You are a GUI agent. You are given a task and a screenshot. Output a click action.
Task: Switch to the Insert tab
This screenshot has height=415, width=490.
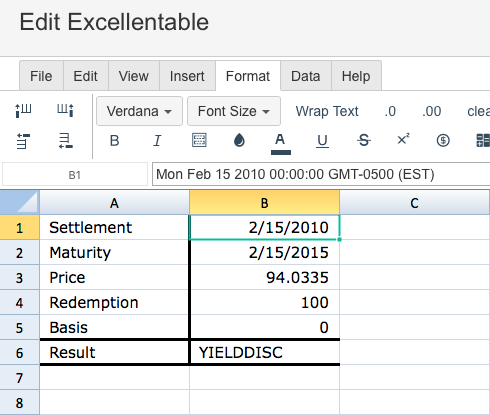coord(187,76)
